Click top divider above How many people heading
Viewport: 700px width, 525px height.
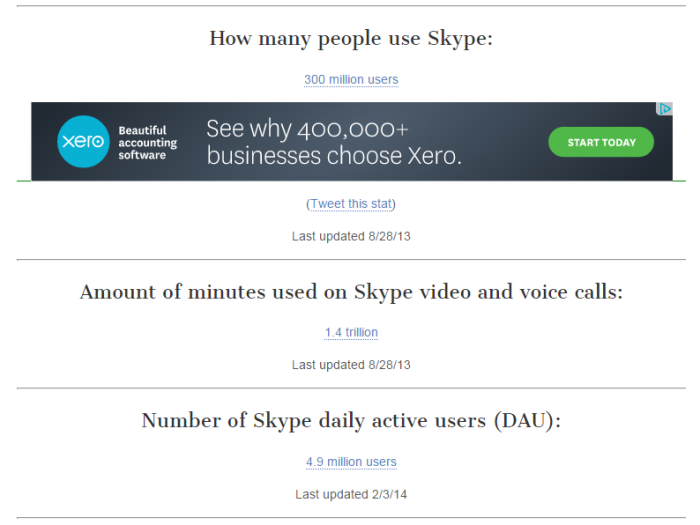pos(351,6)
